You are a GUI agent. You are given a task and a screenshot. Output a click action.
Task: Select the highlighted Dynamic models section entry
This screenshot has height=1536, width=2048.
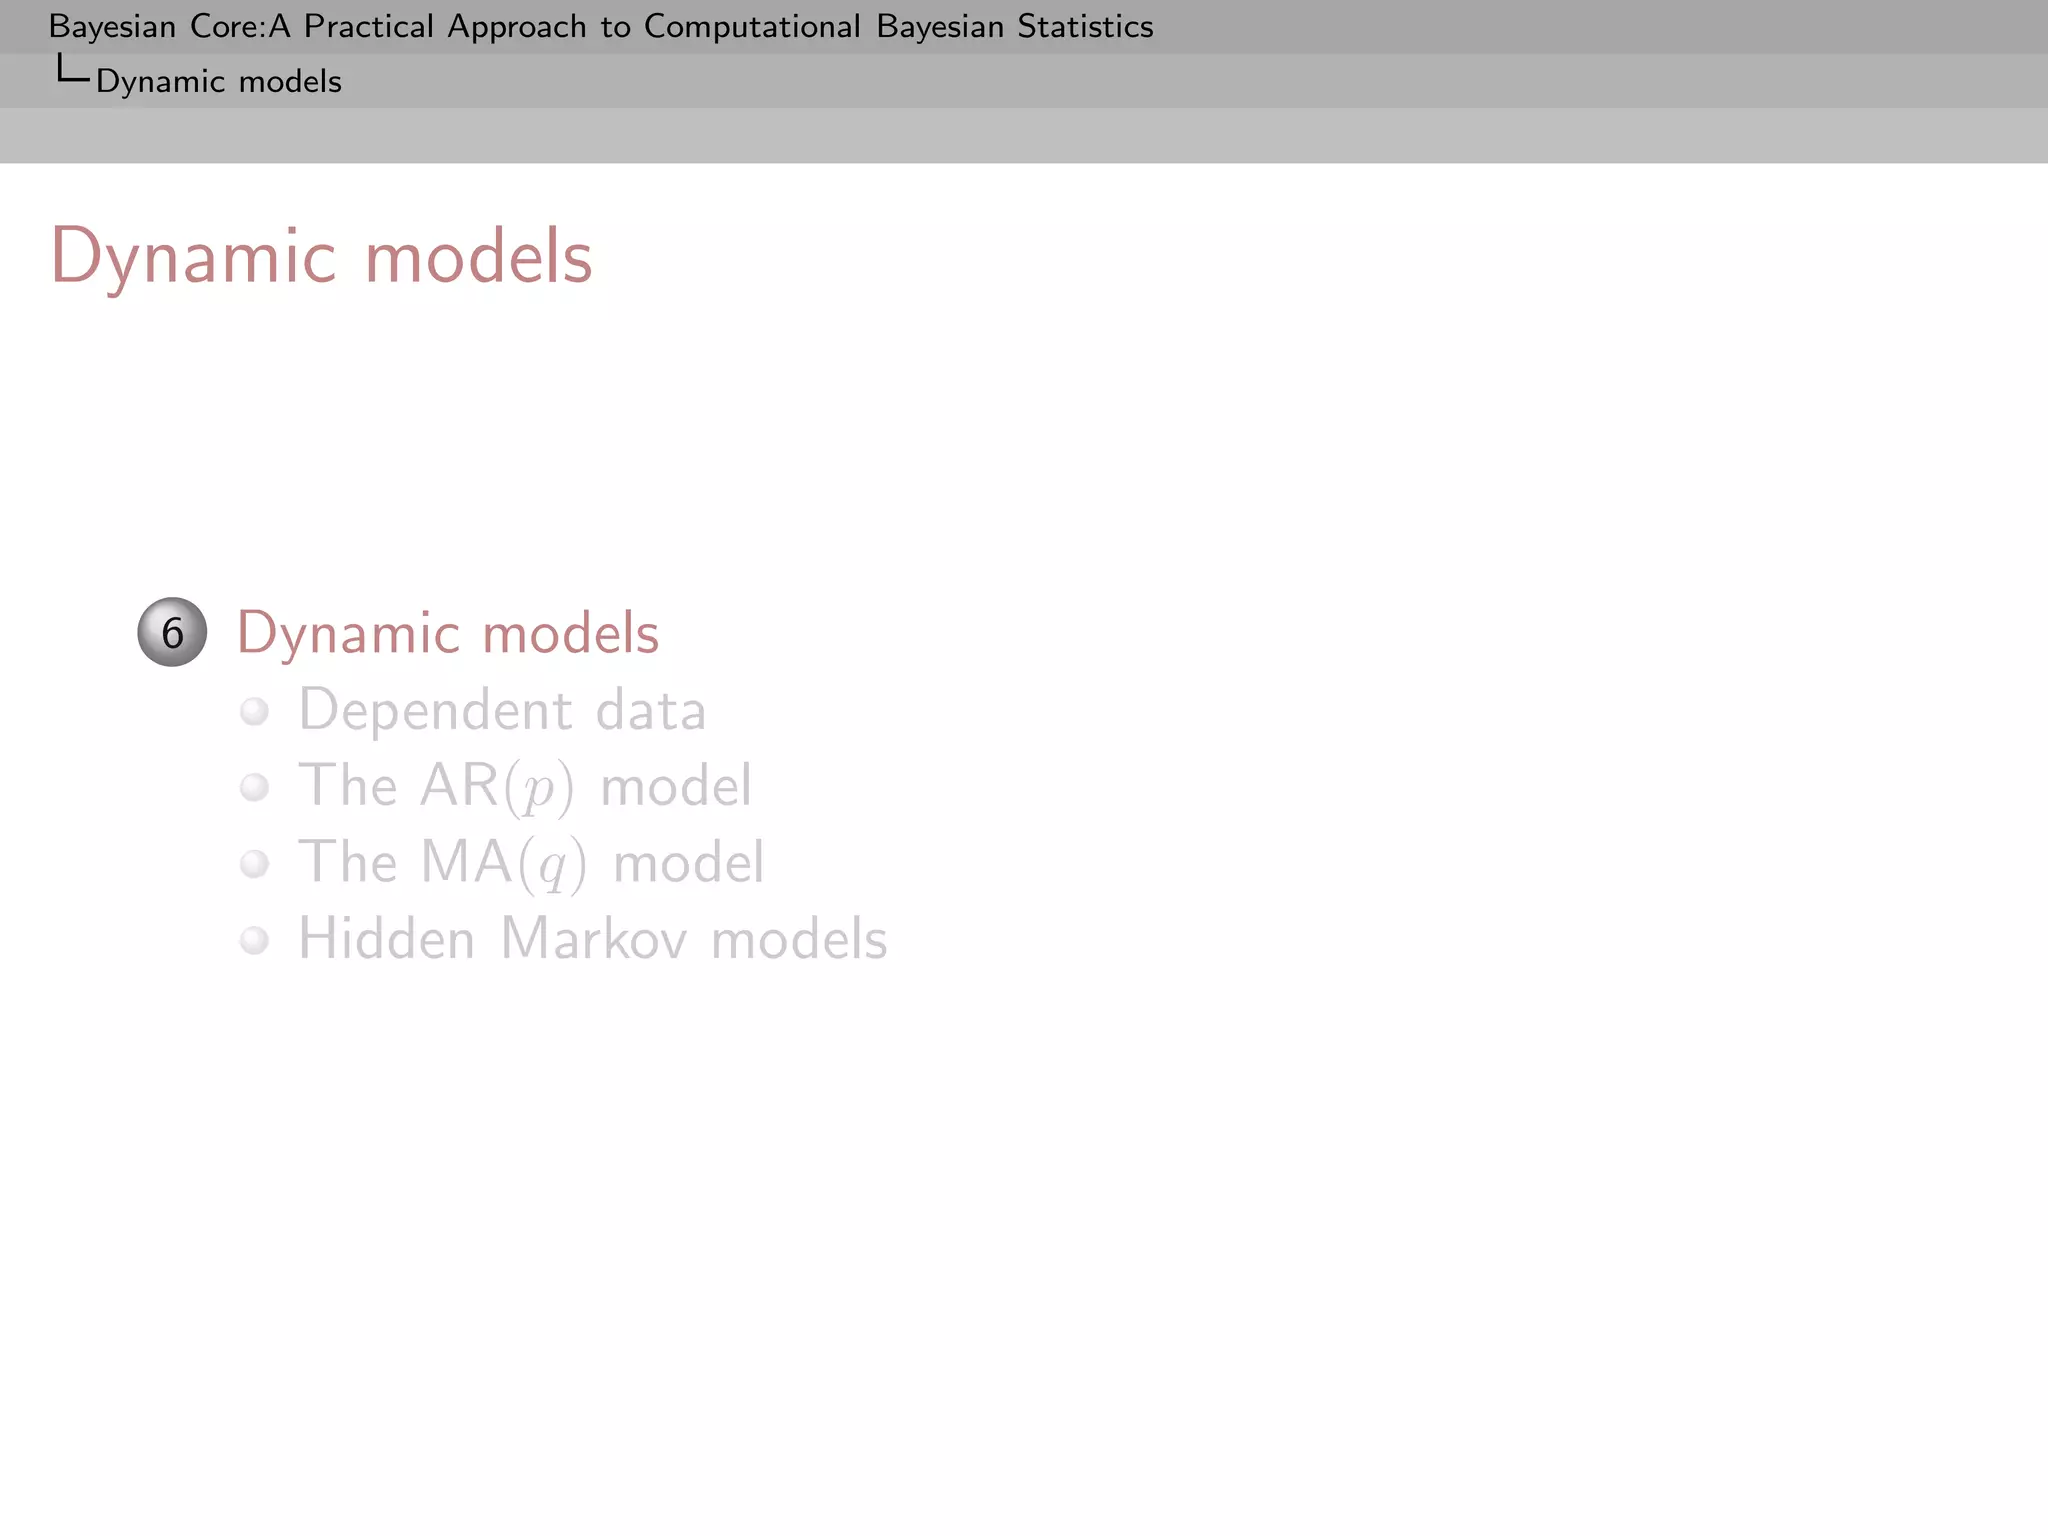[x=447, y=633]
